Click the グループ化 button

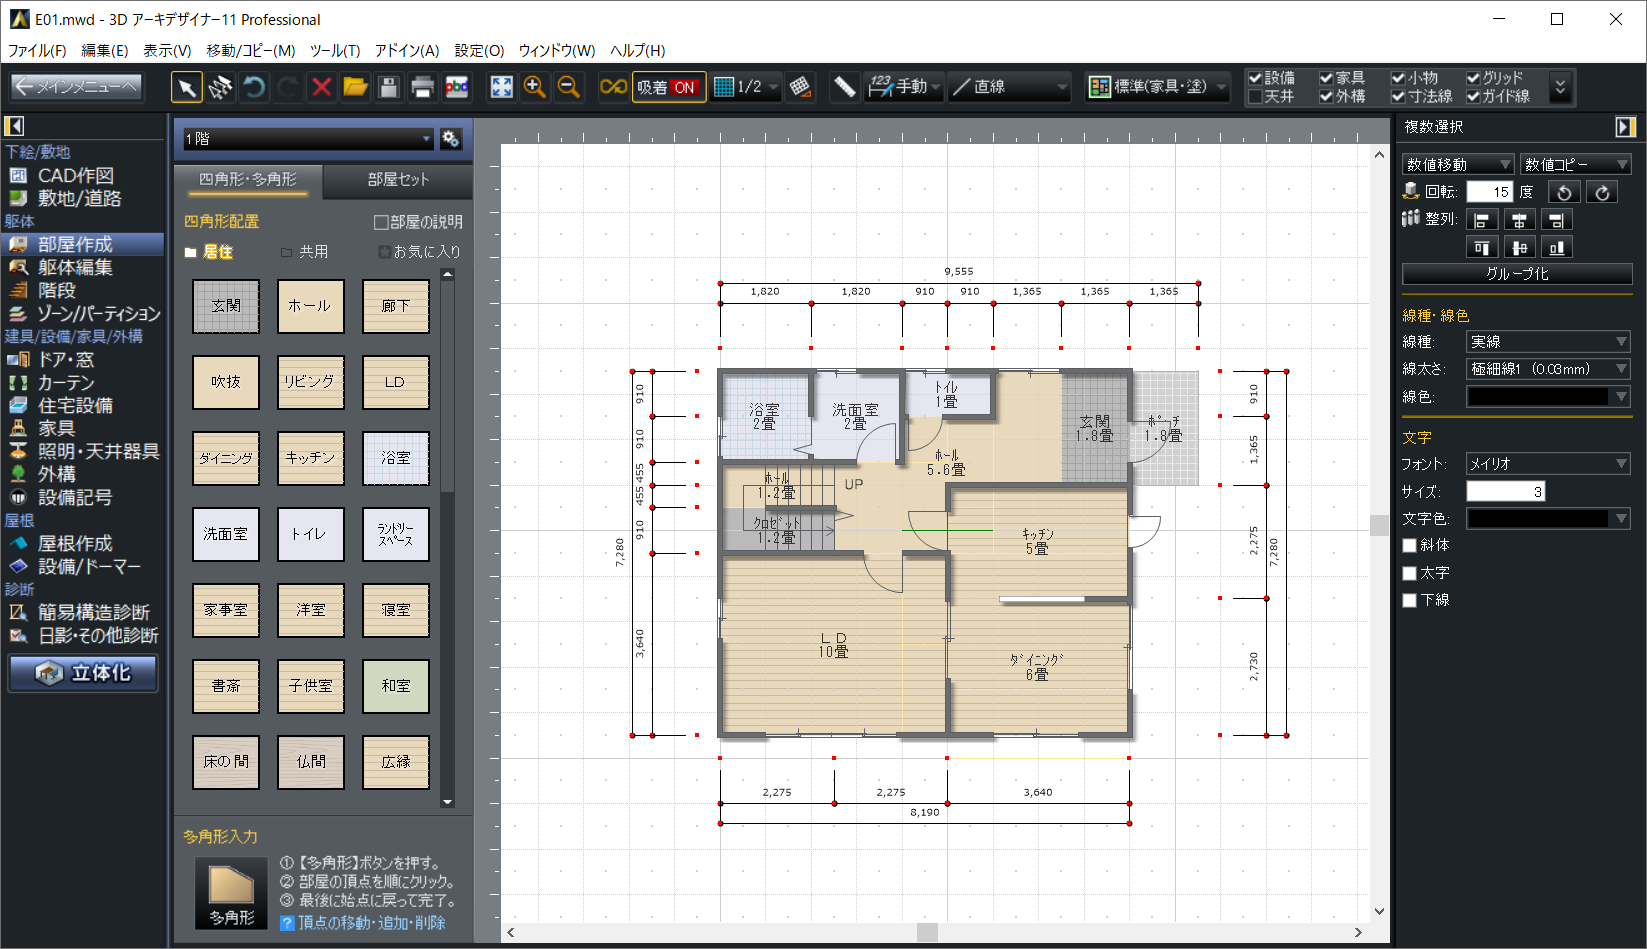pos(1516,274)
